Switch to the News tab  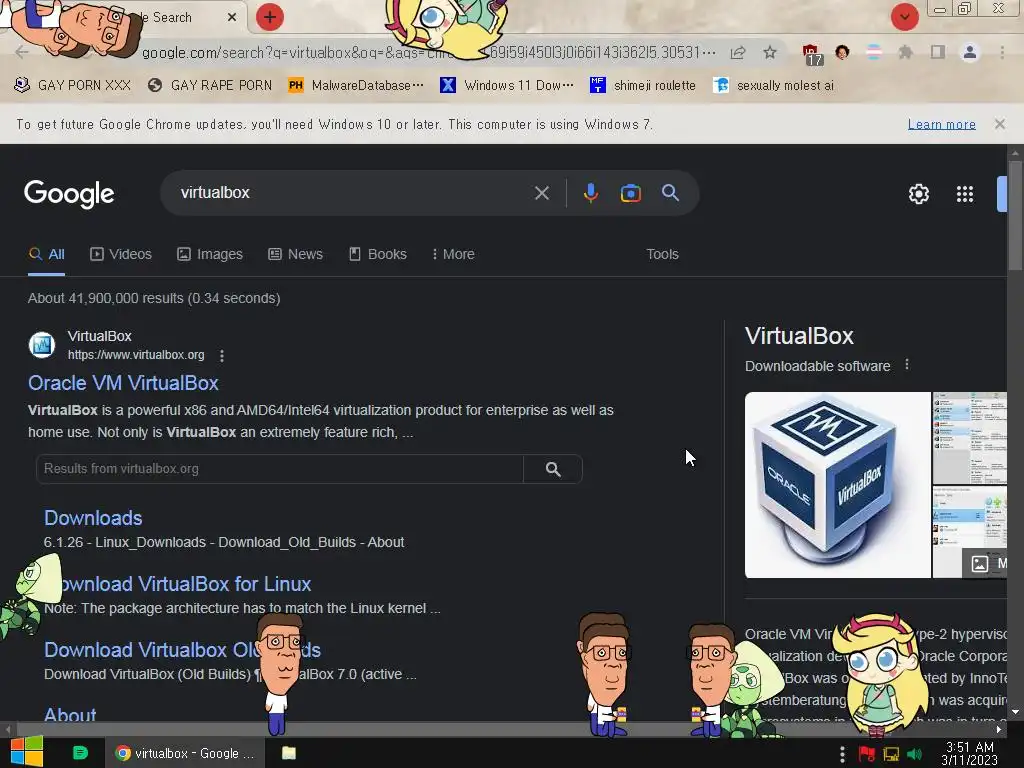295,254
